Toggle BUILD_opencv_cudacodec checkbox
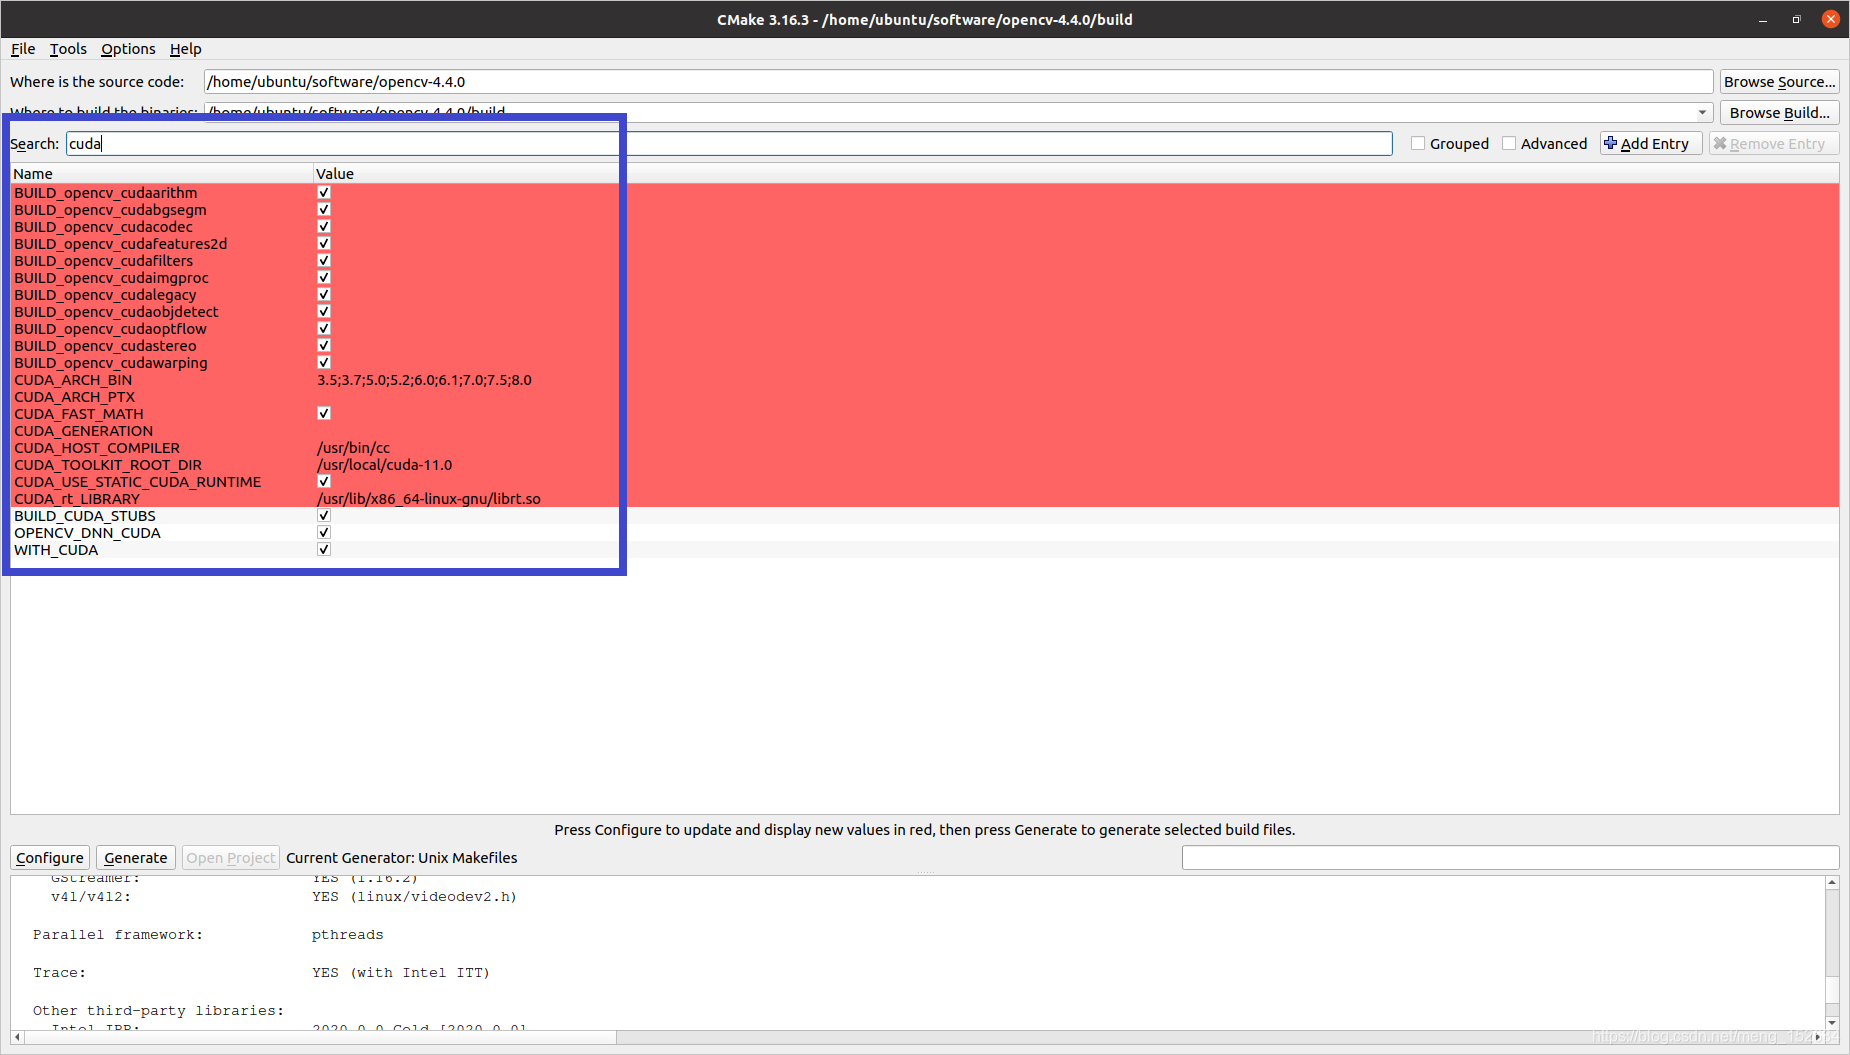The width and height of the screenshot is (1850, 1055). [x=324, y=227]
